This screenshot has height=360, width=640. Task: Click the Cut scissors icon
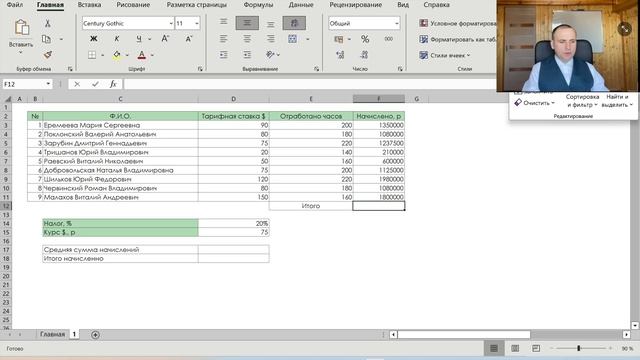48,23
